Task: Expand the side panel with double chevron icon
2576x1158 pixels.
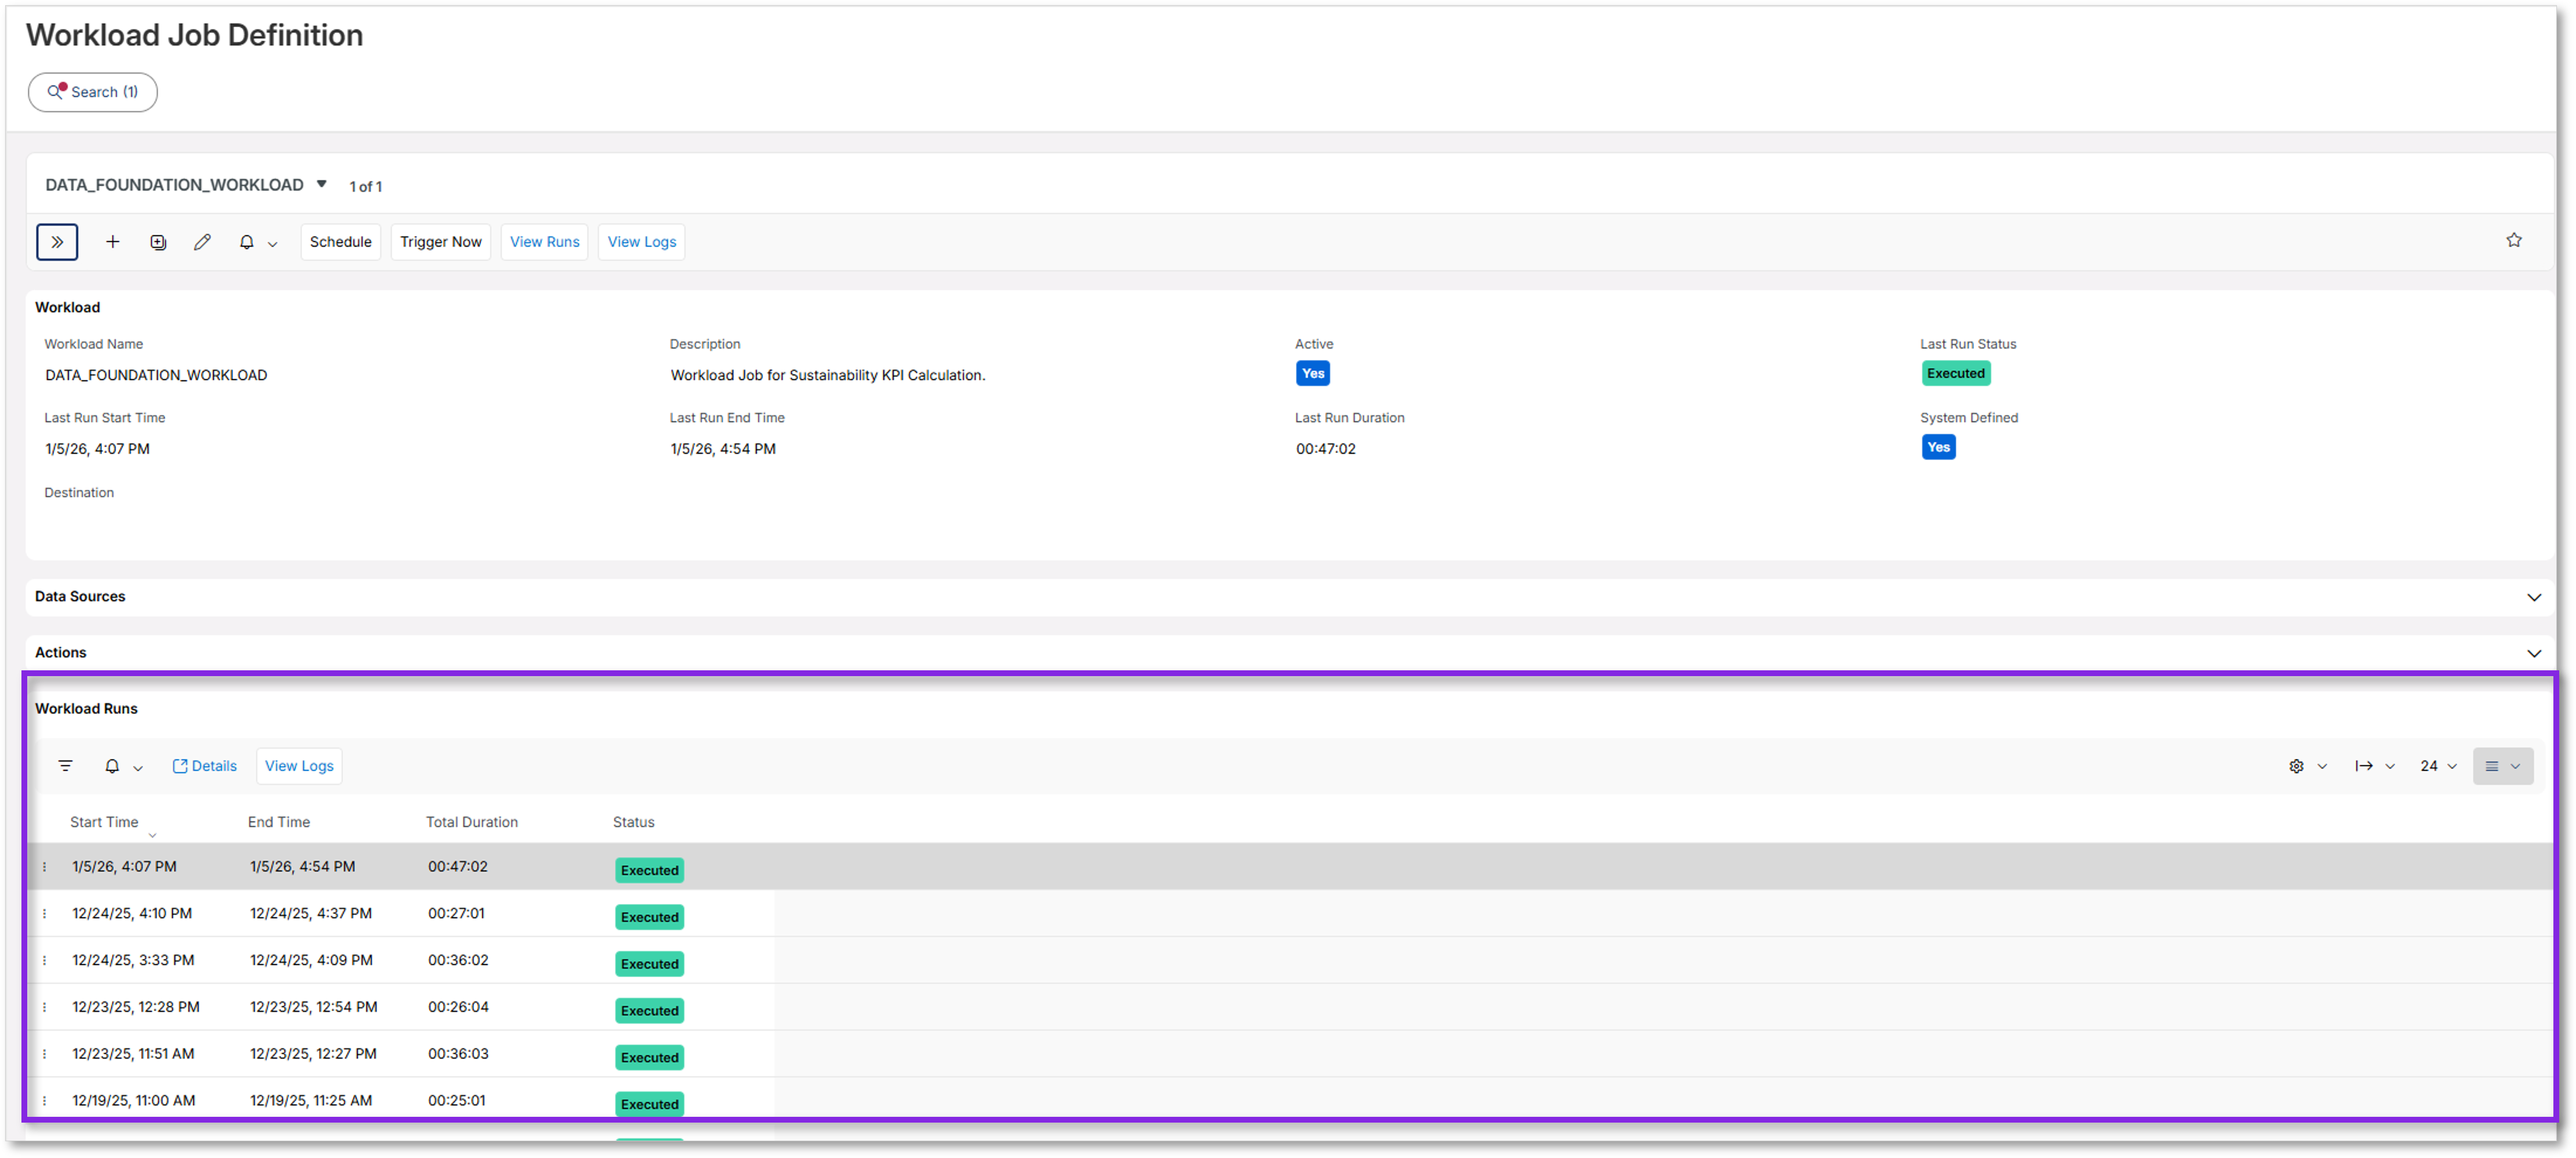Action: tap(57, 242)
